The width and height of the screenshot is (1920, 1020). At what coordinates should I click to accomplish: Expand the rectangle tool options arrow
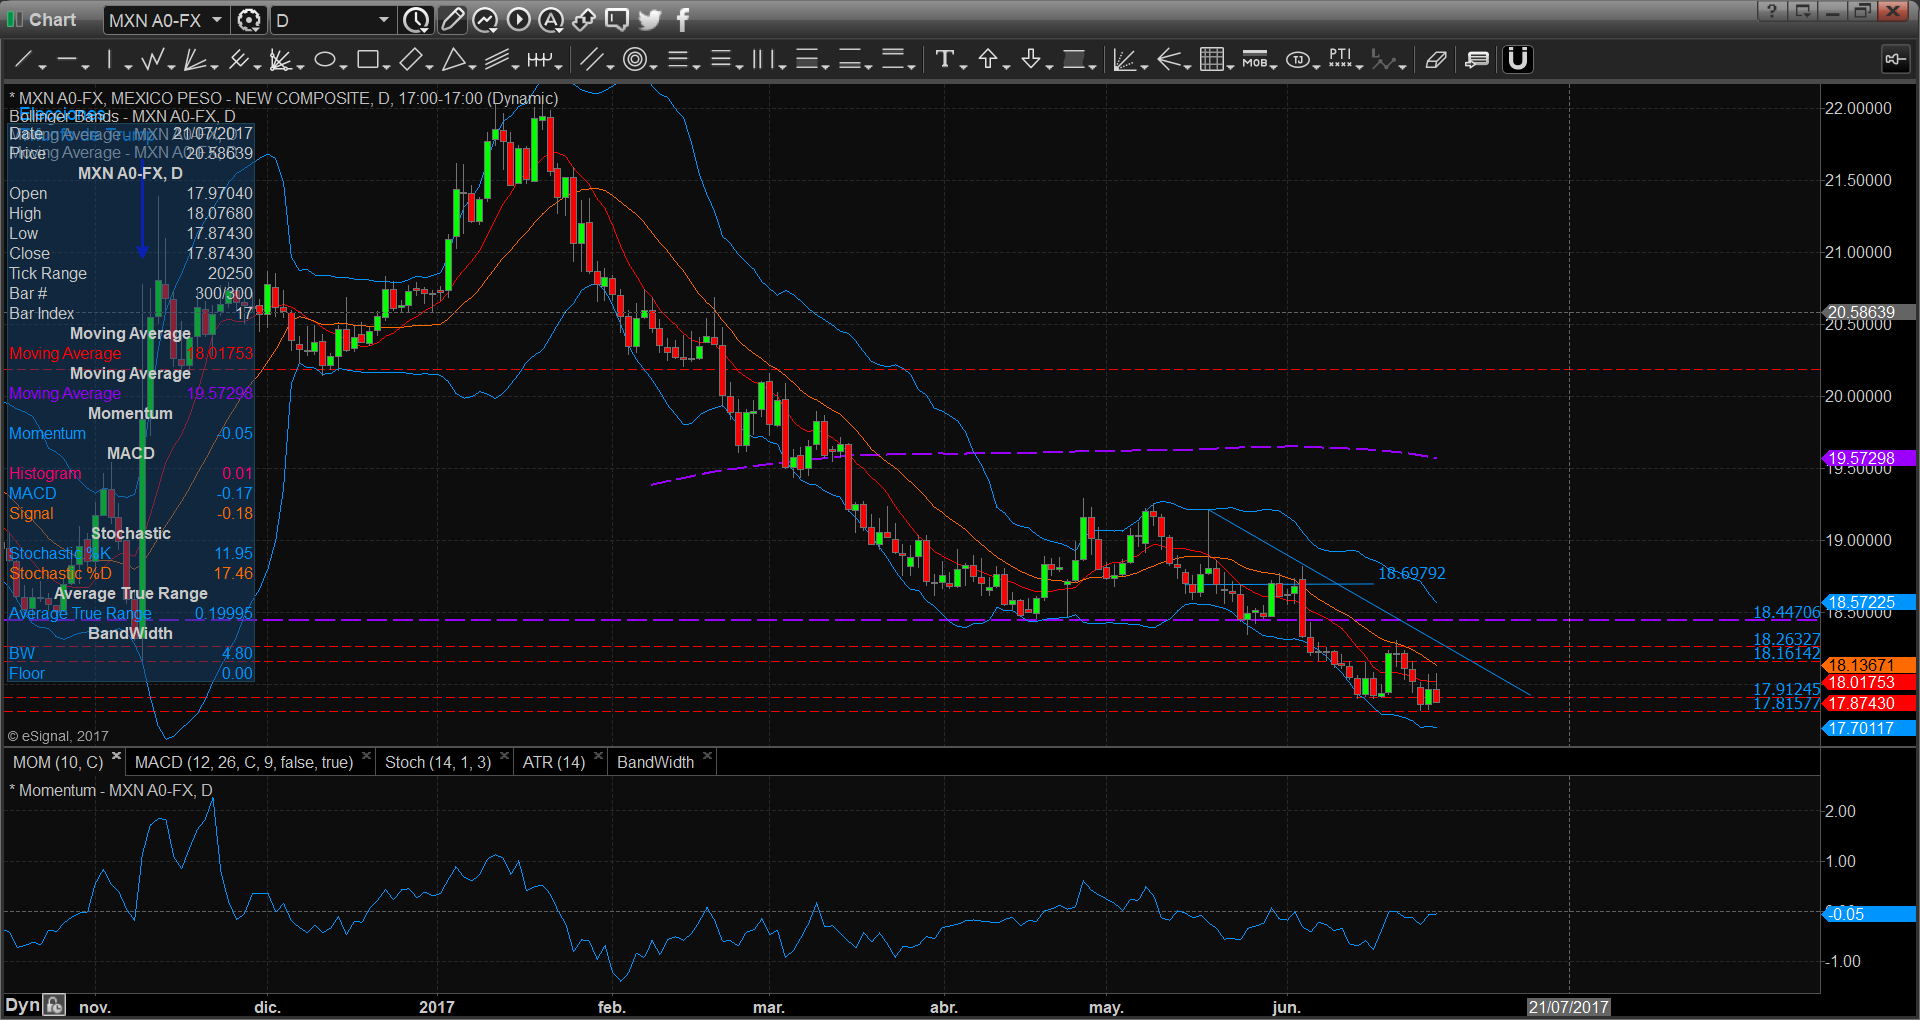(387, 66)
